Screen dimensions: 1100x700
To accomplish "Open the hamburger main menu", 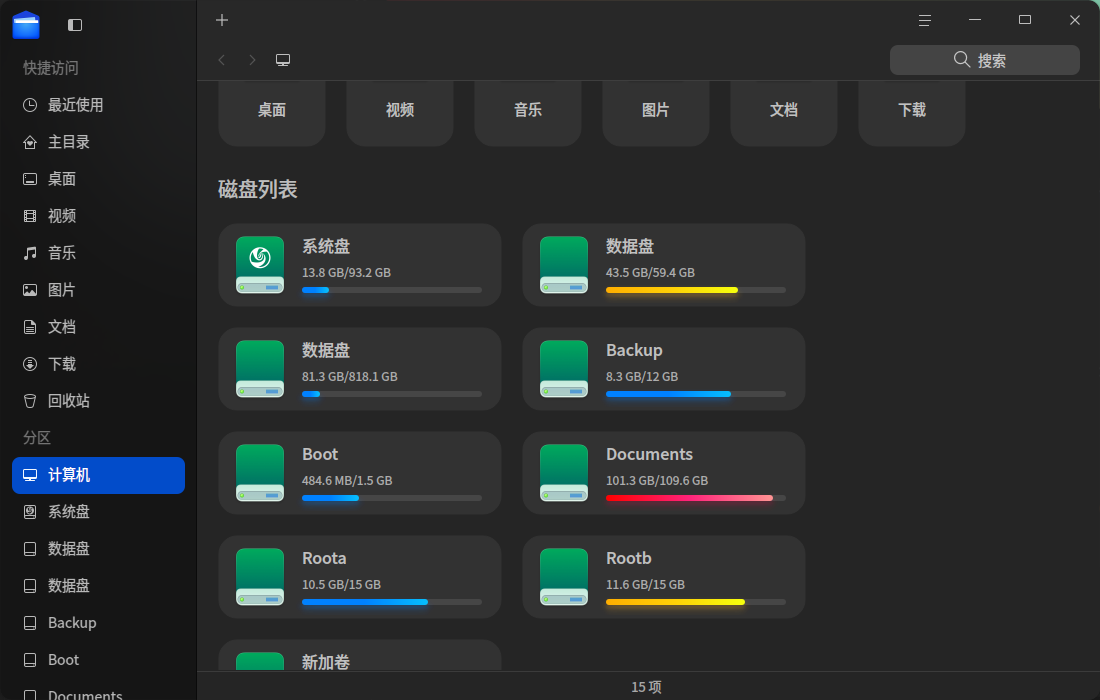I will tap(925, 20).
